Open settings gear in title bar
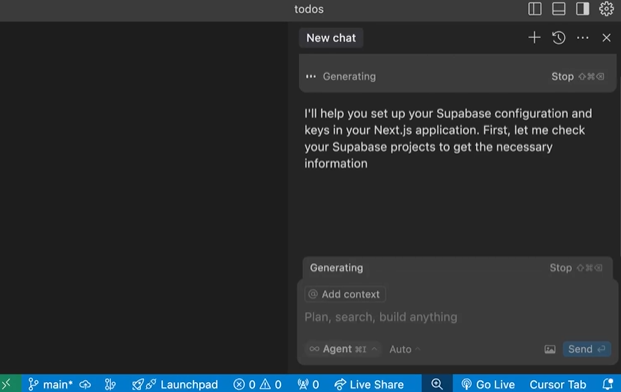 (x=606, y=9)
